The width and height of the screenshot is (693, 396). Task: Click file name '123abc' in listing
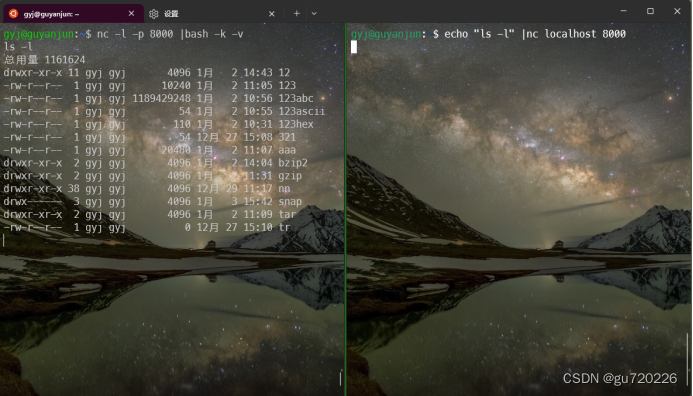[x=296, y=98]
